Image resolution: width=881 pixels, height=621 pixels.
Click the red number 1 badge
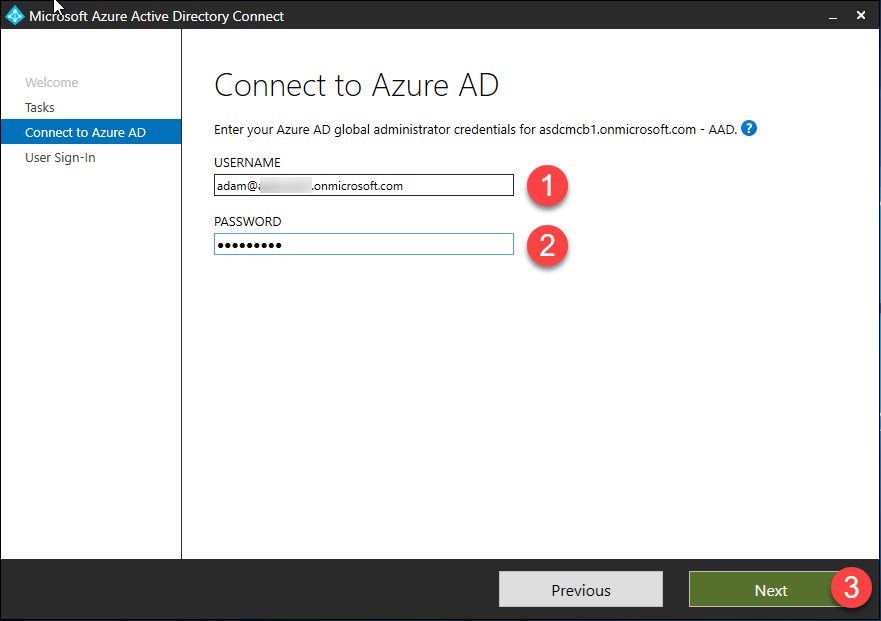pyautogui.click(x=547, y=185)
